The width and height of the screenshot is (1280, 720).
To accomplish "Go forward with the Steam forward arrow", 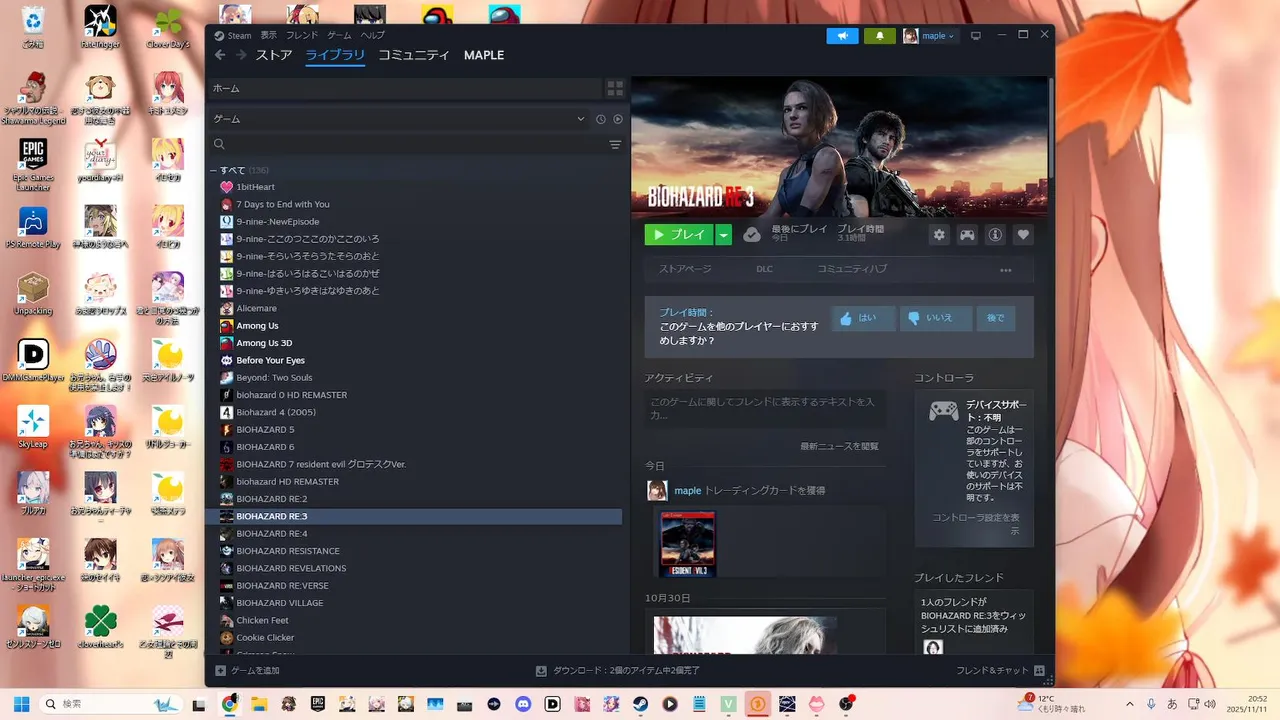I will click(241, 55).
